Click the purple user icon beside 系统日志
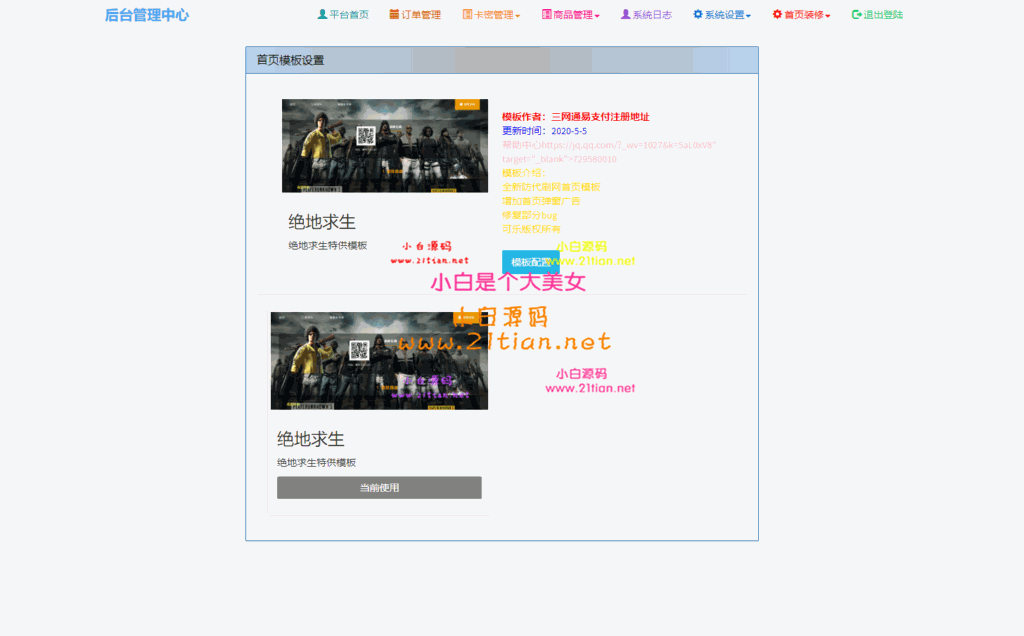 coord(626,14)
